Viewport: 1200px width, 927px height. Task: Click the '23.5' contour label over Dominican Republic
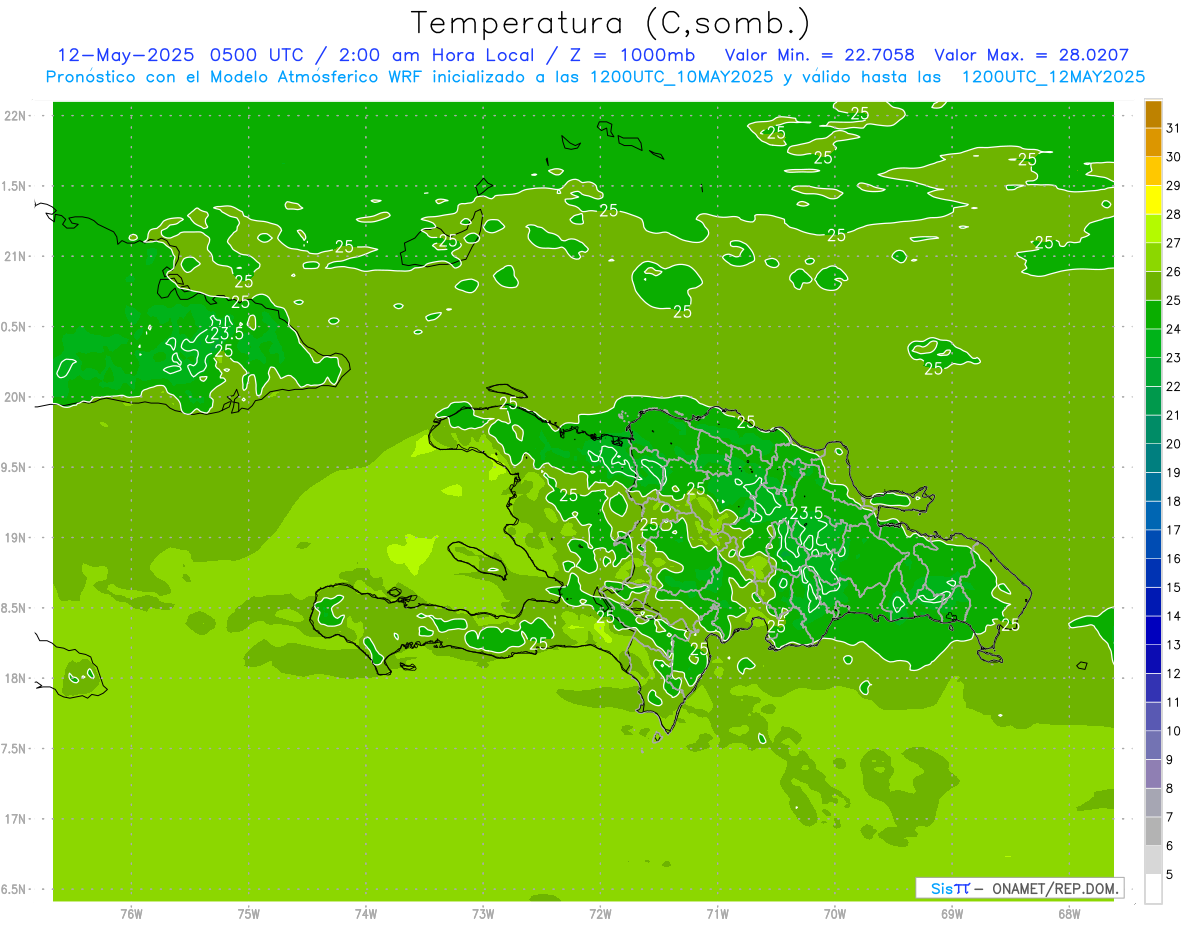click(x=806, y=513)
